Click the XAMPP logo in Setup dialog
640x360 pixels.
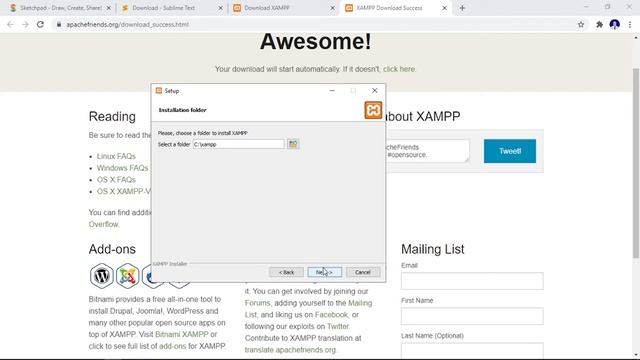373,110
